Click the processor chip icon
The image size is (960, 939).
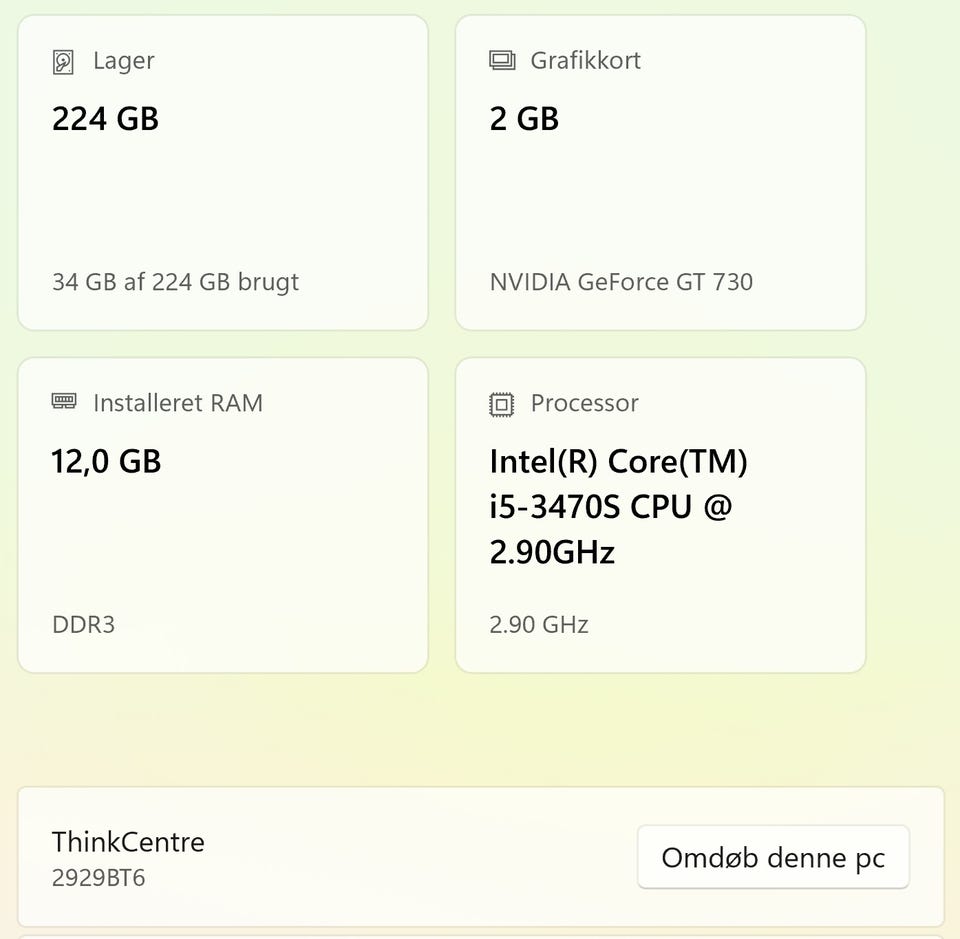pos(501,404)
